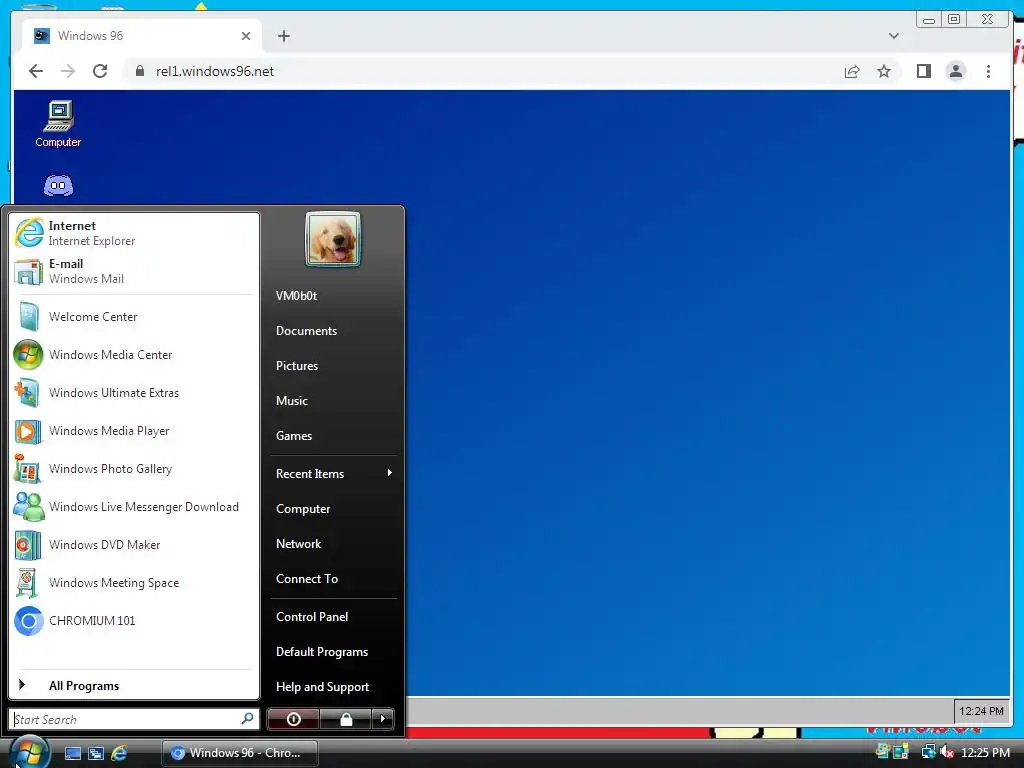1024x768 pixels.
Task: Open Control Panel
Action: point(333,616)
